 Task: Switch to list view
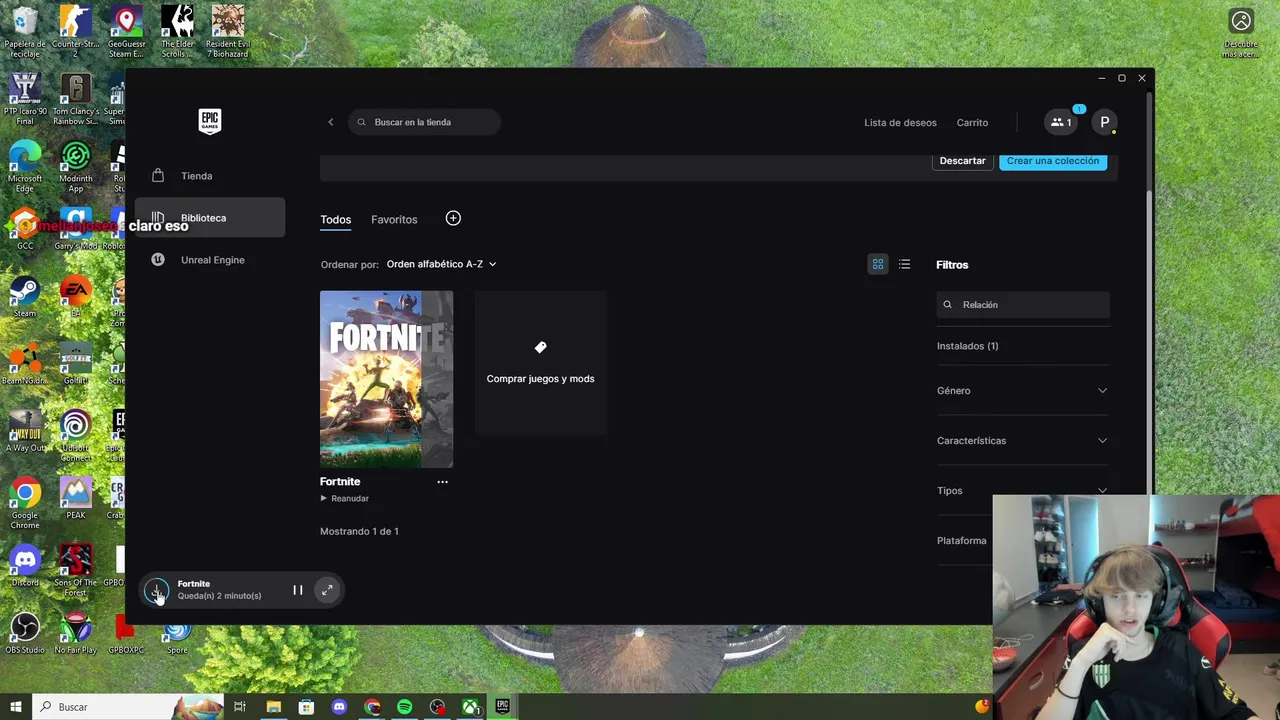904,264
